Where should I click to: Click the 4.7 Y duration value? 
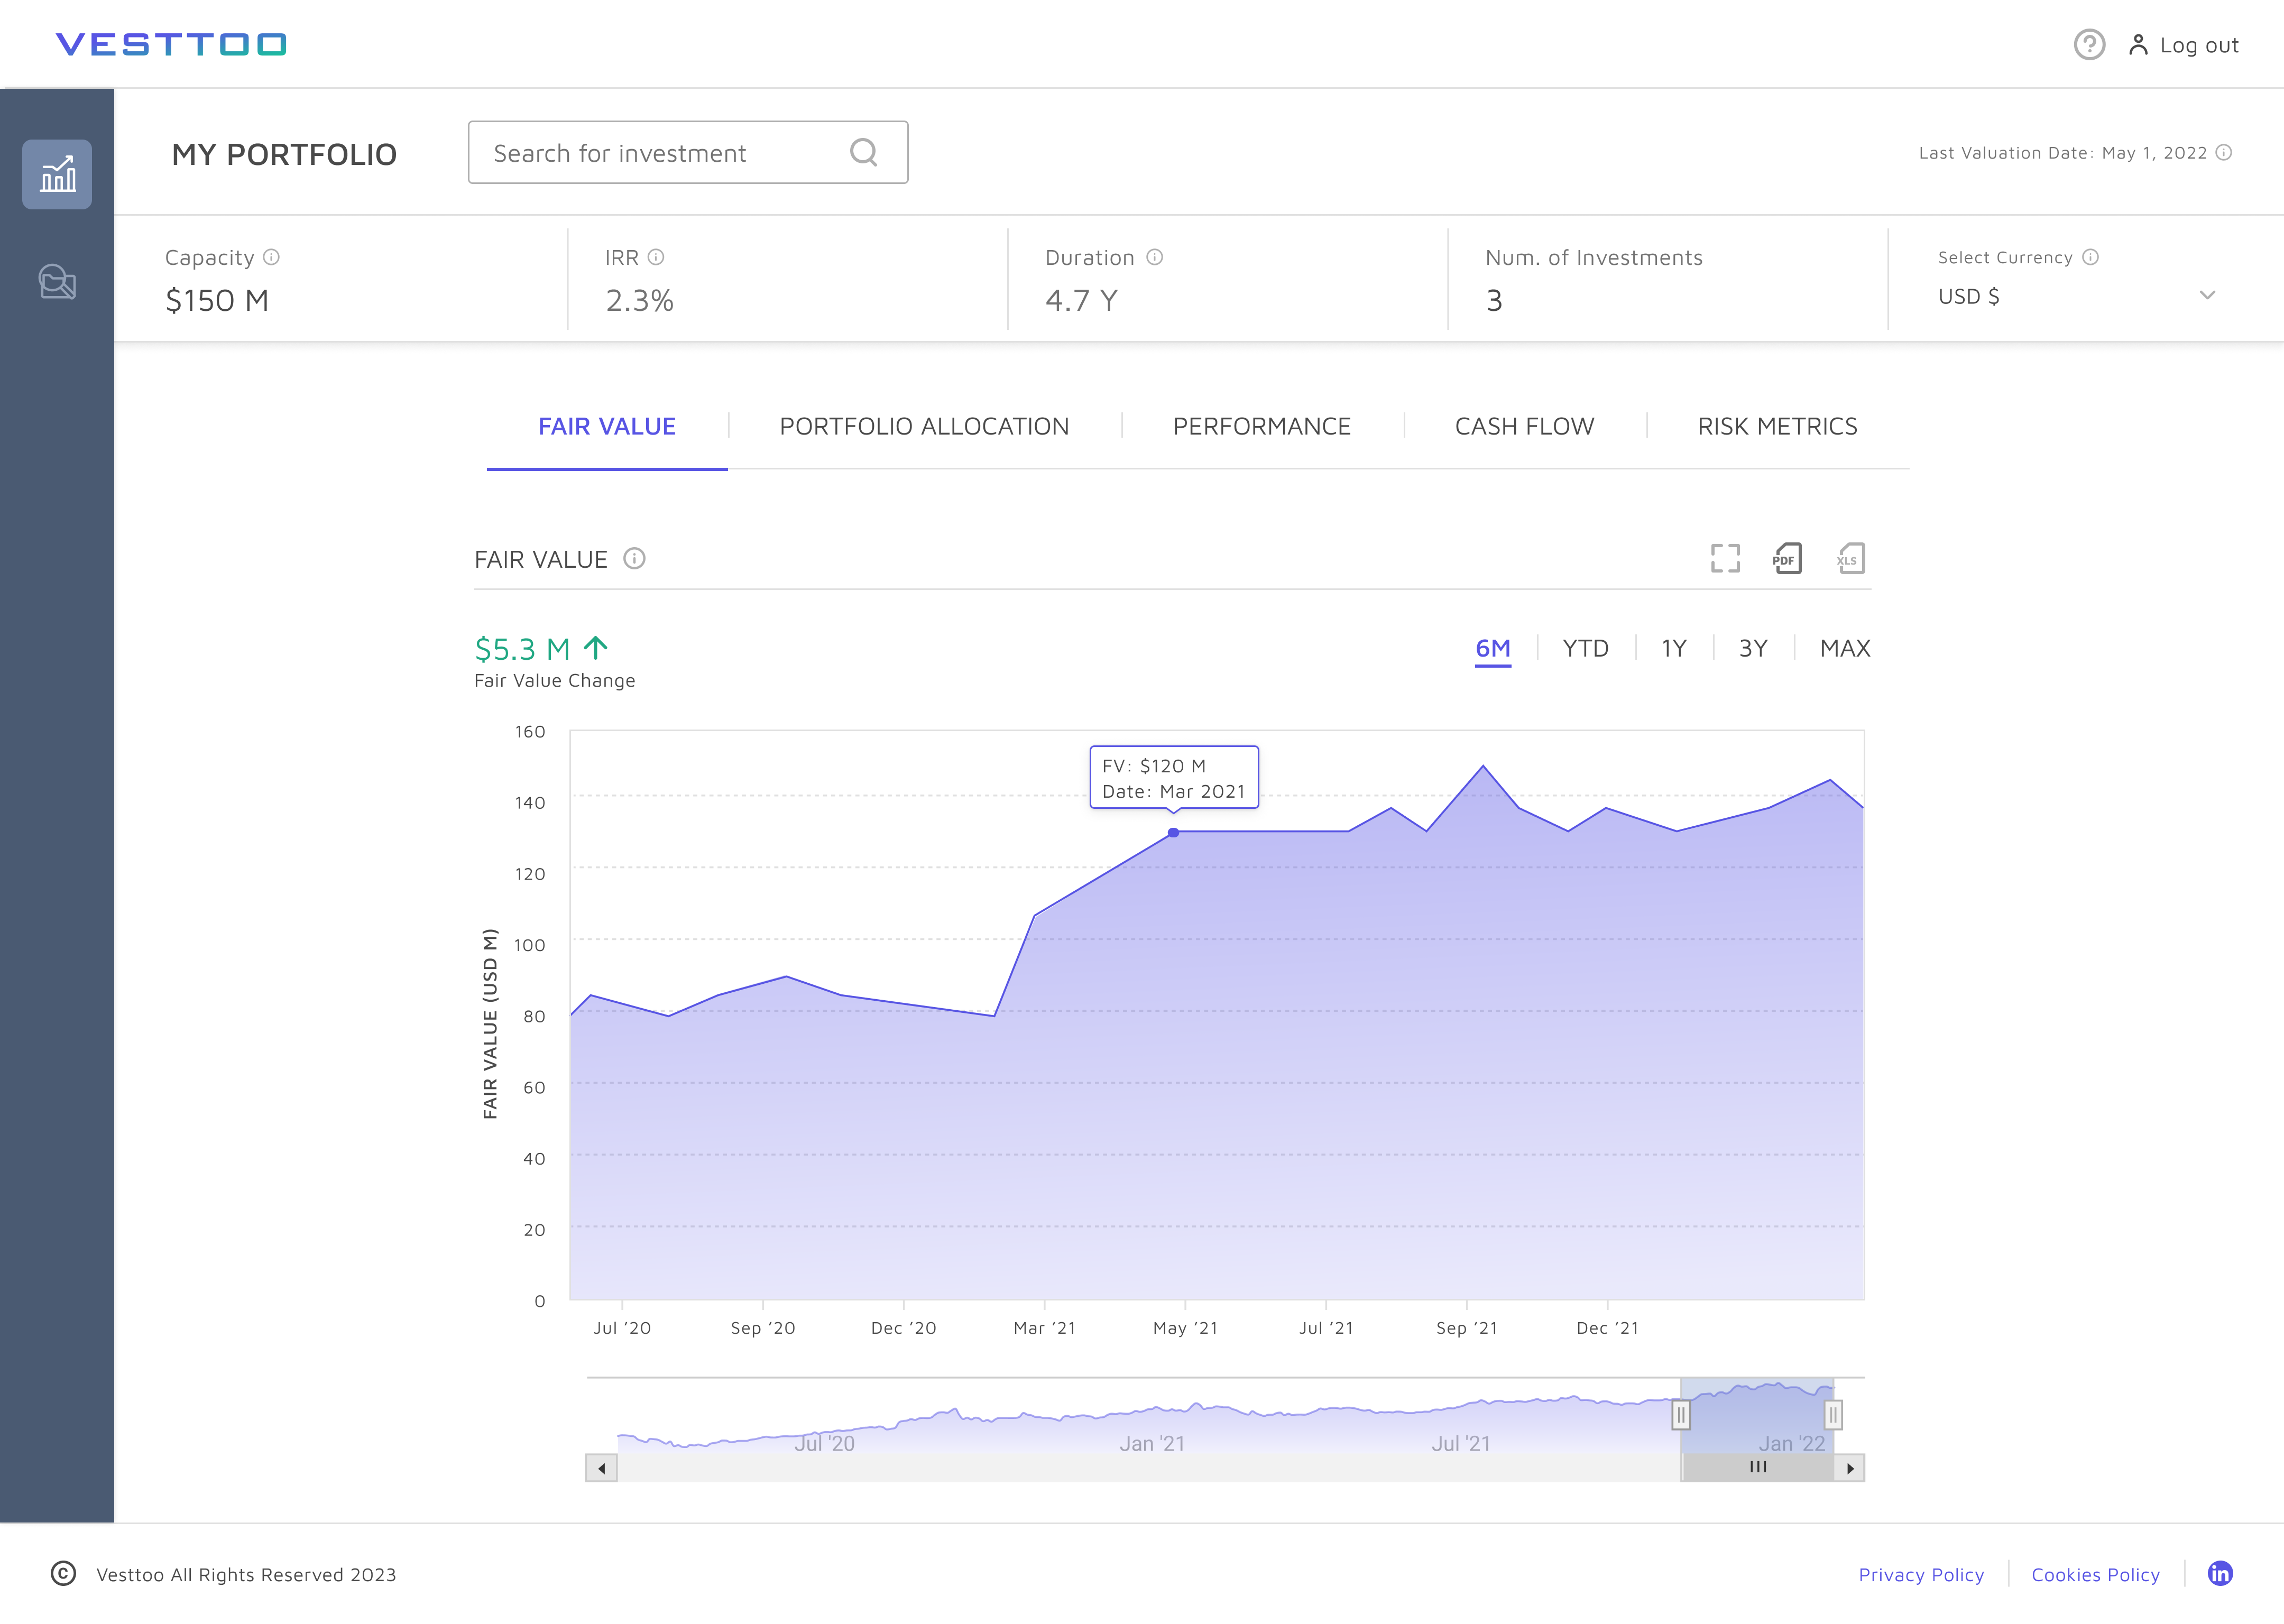[1081, 300]
